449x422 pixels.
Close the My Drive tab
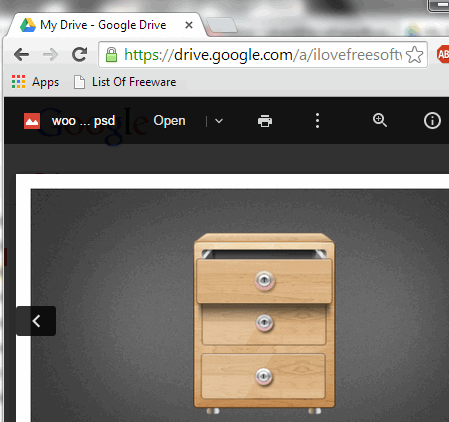[x=189, y=25]
